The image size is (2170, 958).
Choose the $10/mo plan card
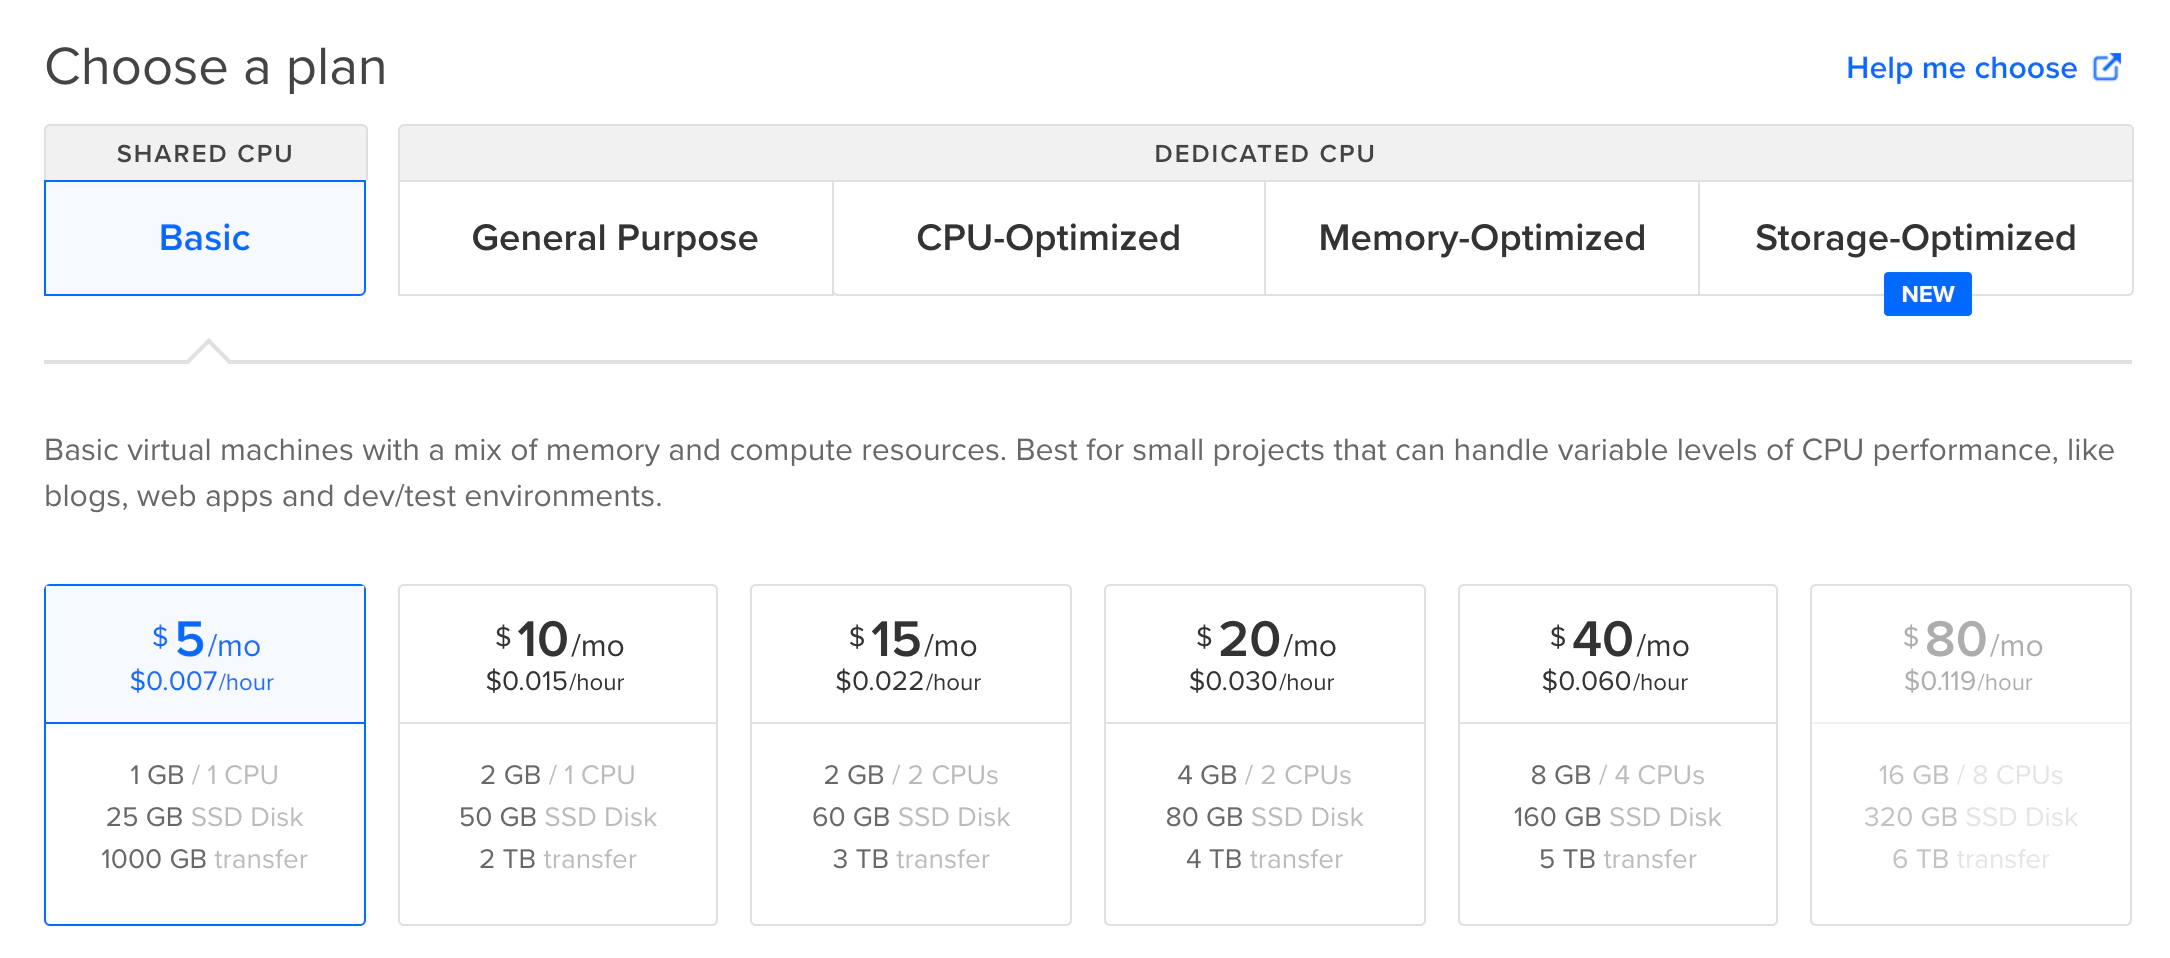point(558,755)
